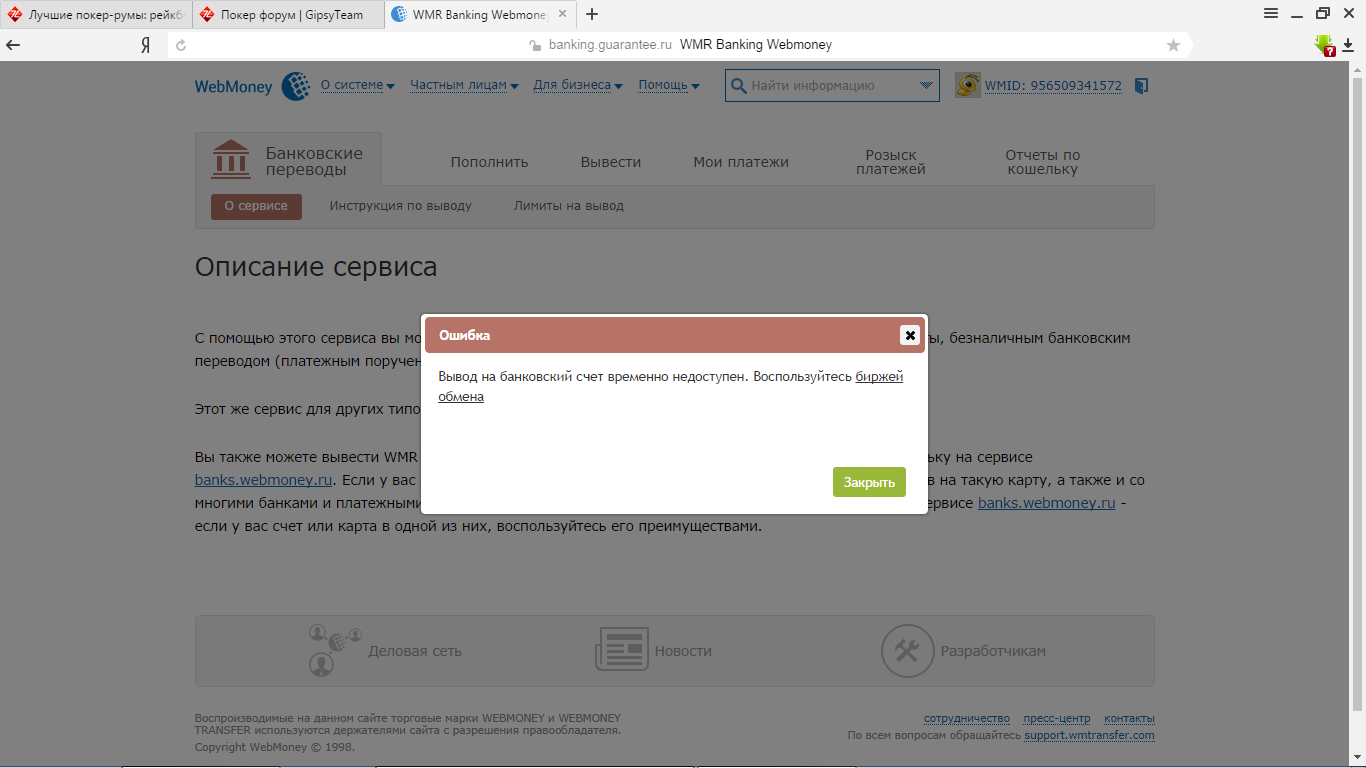Open the пресс-центр footer link
1366x768 pixels.
(x=1057, y=719)
